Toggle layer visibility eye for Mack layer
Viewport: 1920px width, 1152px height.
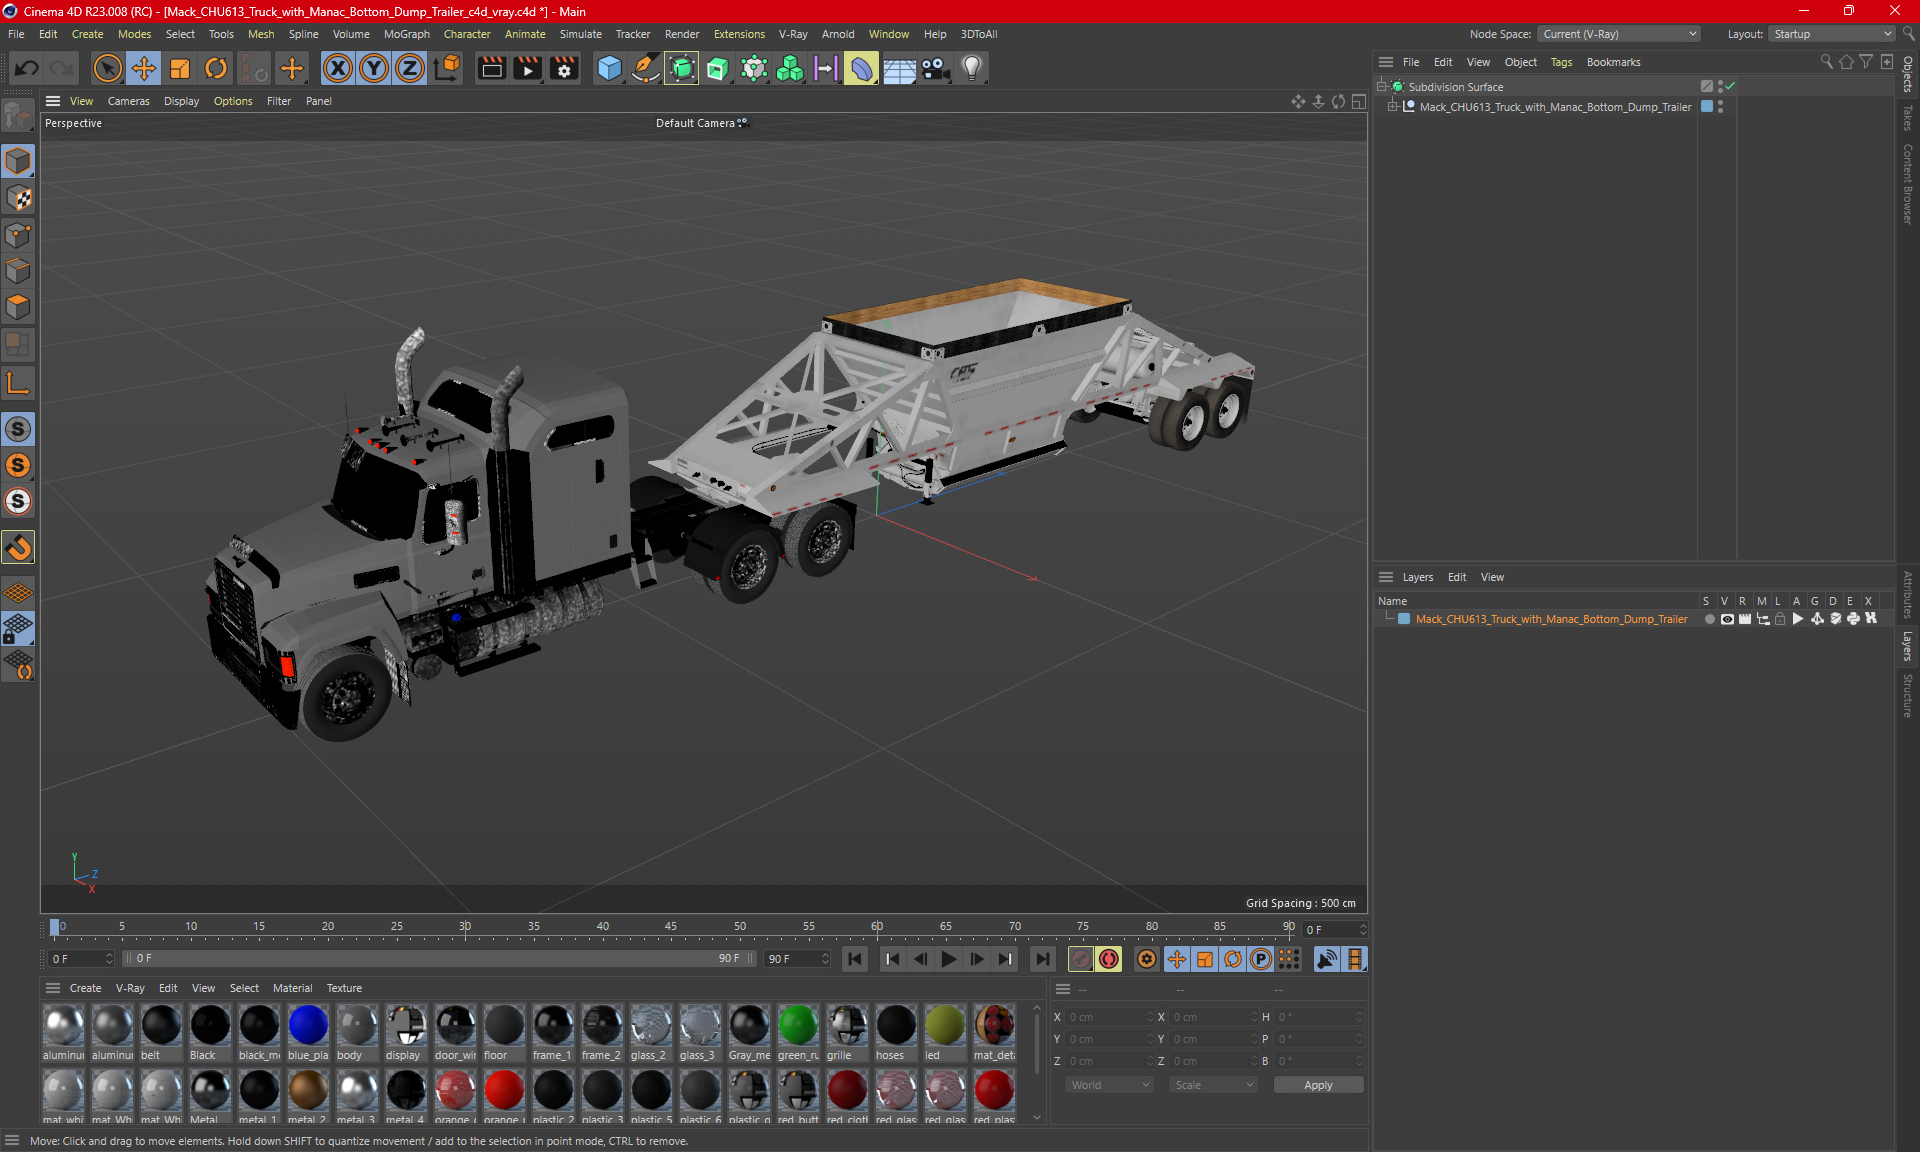tap(1727, 619)
